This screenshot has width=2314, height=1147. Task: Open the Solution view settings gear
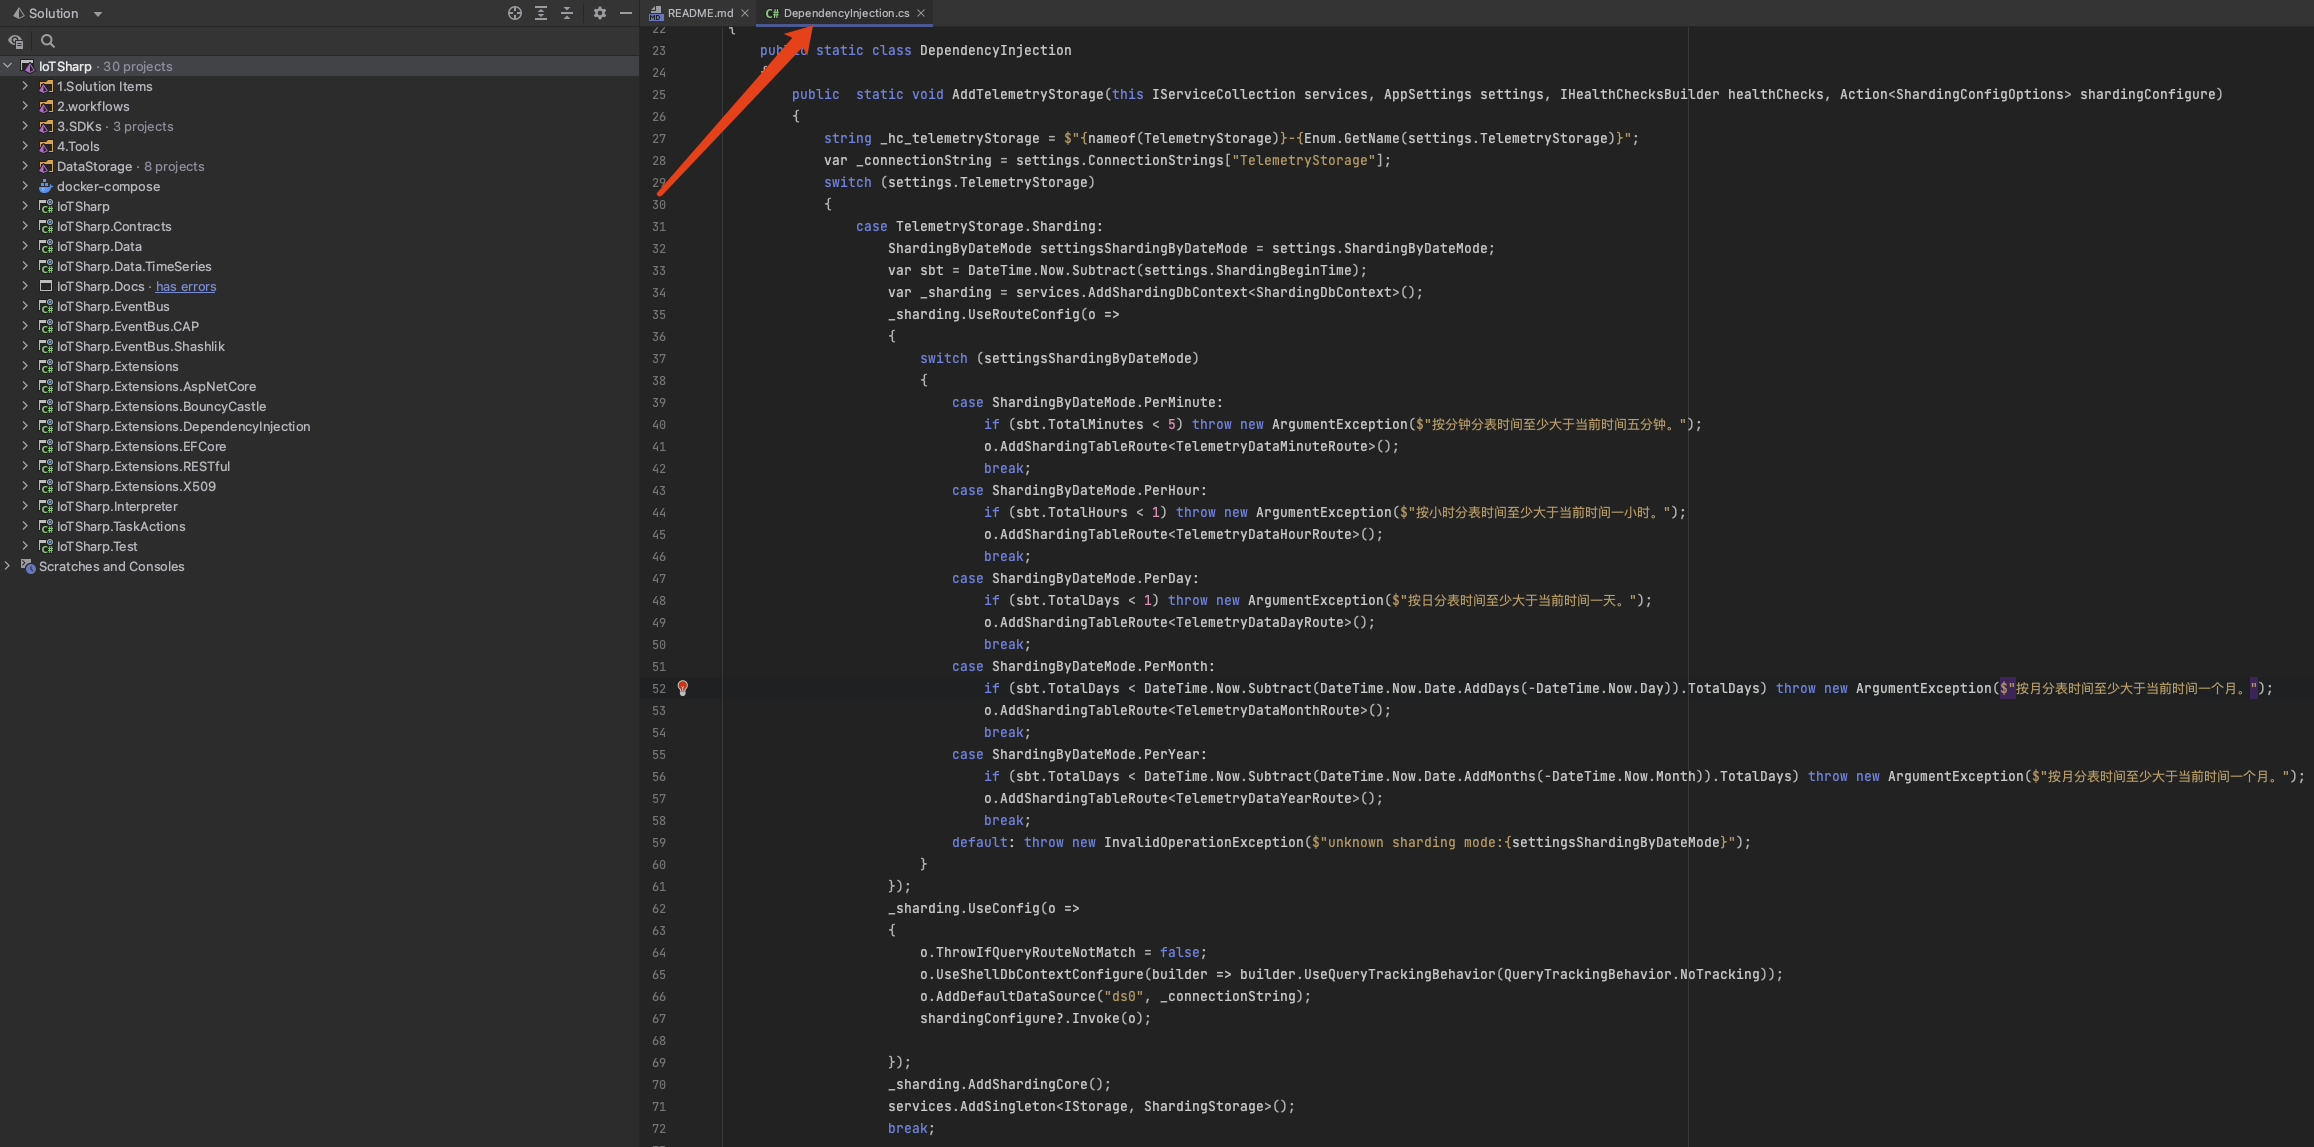598,13
